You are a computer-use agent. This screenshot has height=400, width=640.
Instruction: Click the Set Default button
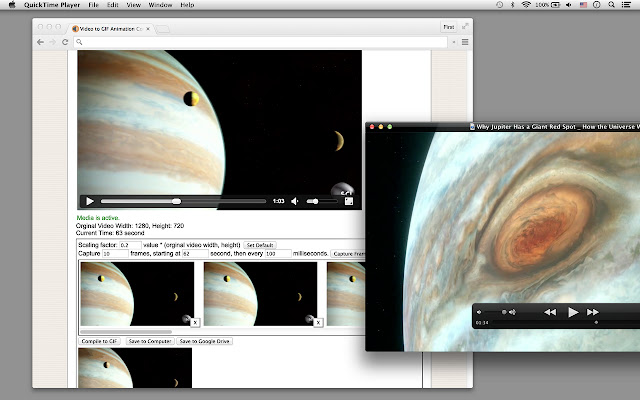click(260, 245)
